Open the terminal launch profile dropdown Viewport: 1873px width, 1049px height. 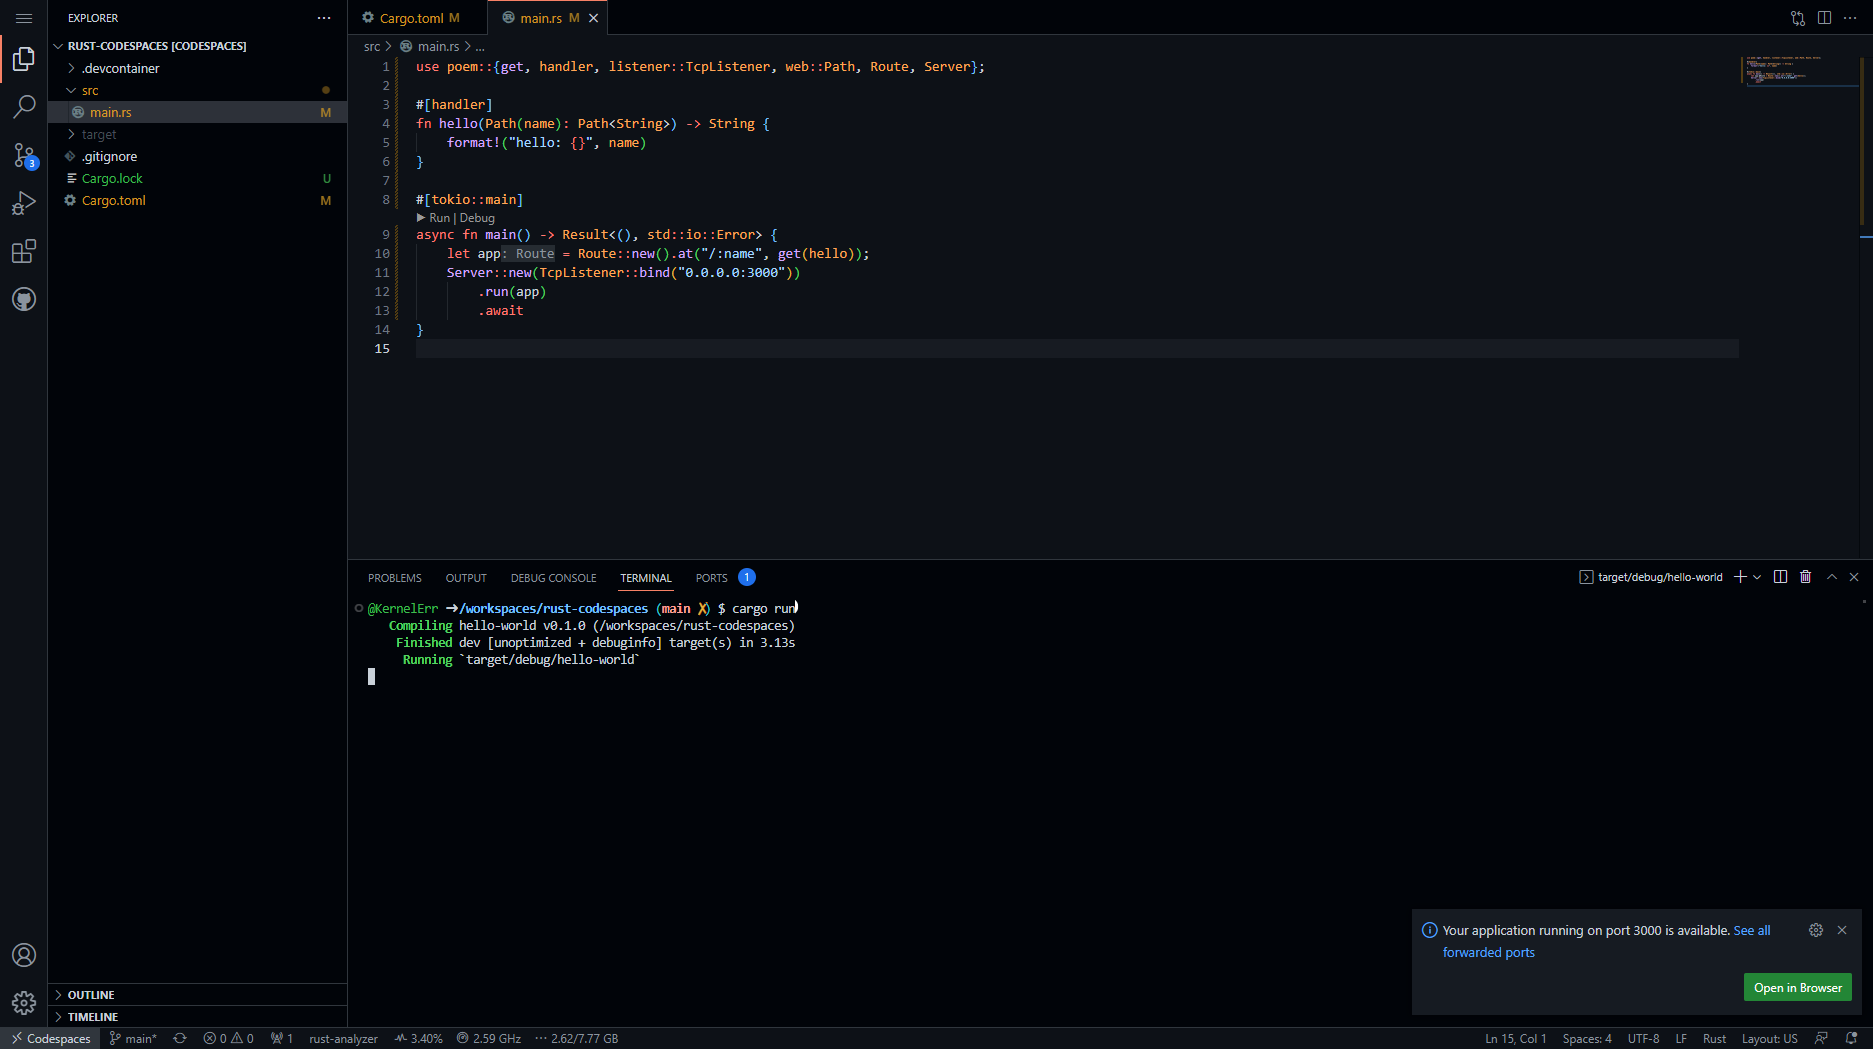point(1757,577)
